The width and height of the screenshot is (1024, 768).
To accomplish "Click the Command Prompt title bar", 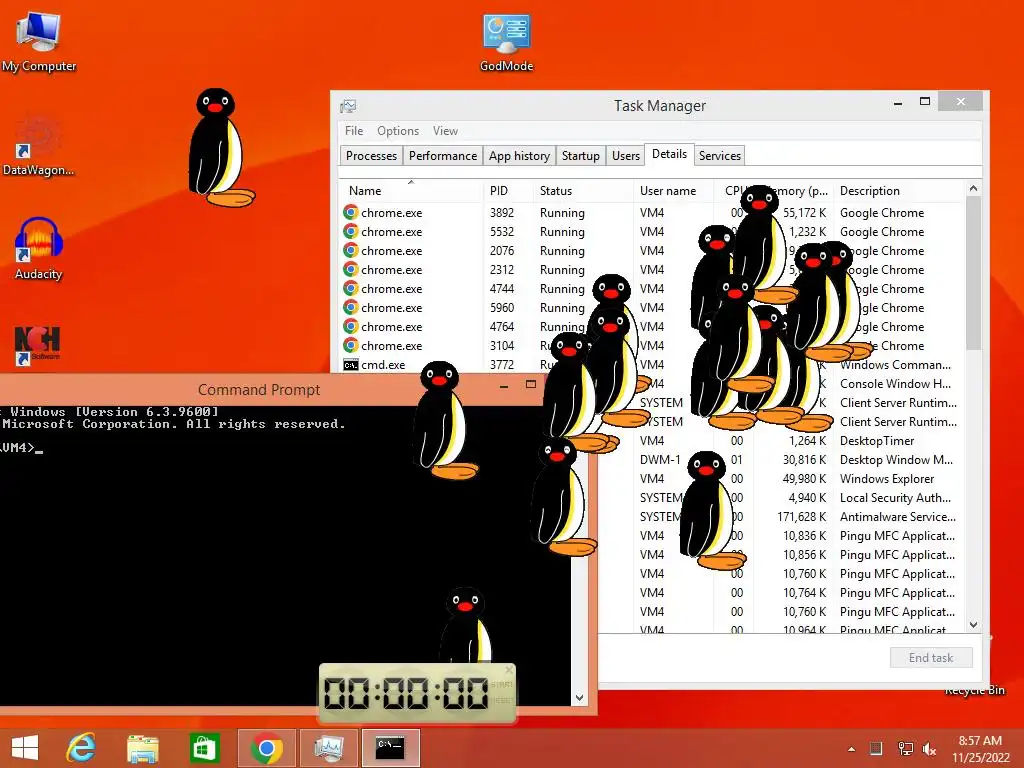I will (259, 389).
